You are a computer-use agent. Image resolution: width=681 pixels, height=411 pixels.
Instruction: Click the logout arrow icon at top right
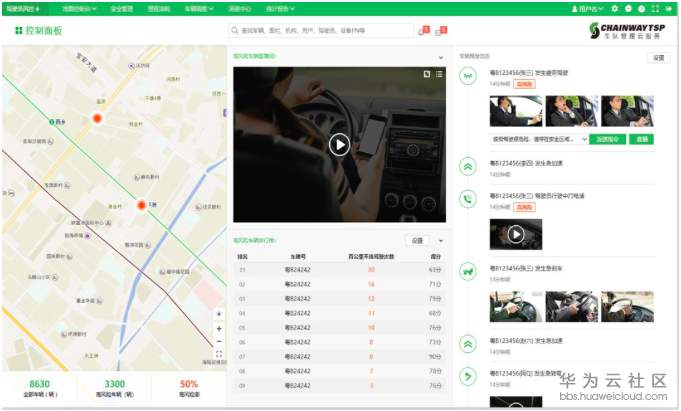(669, 9)
